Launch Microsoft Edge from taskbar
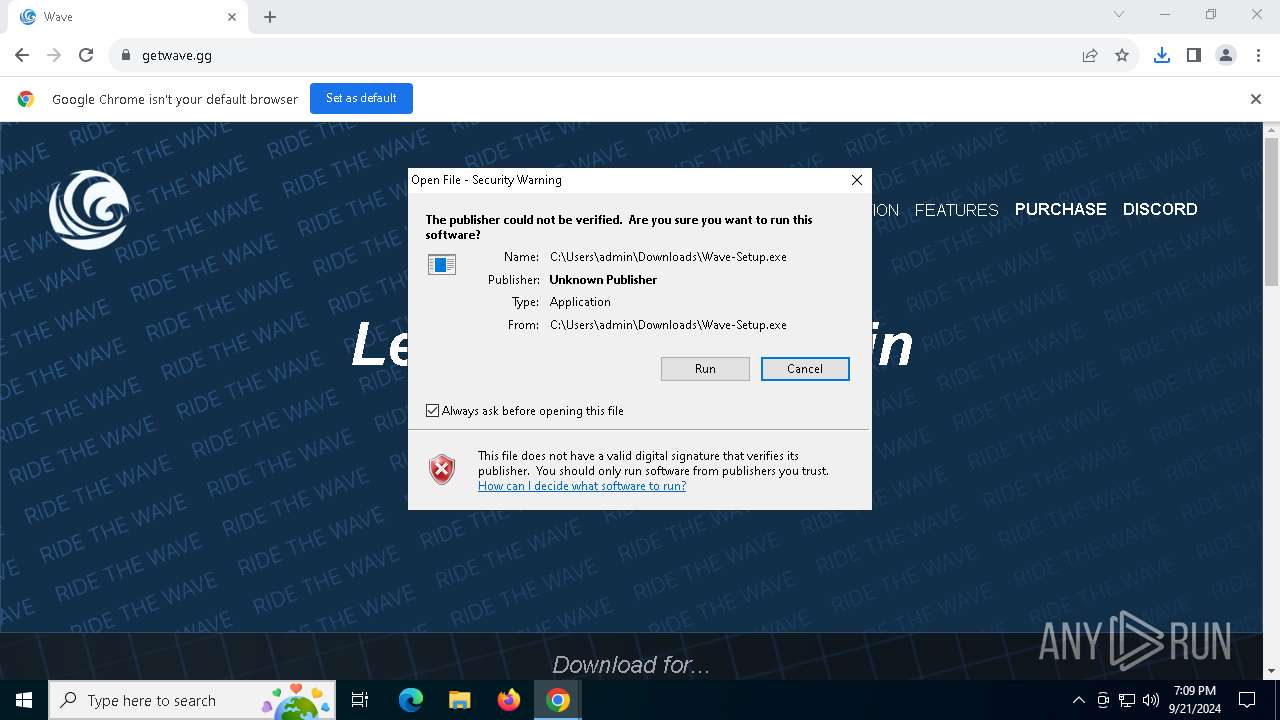The width and height of the screenshot is (1280, 720). tap(411, 700)
